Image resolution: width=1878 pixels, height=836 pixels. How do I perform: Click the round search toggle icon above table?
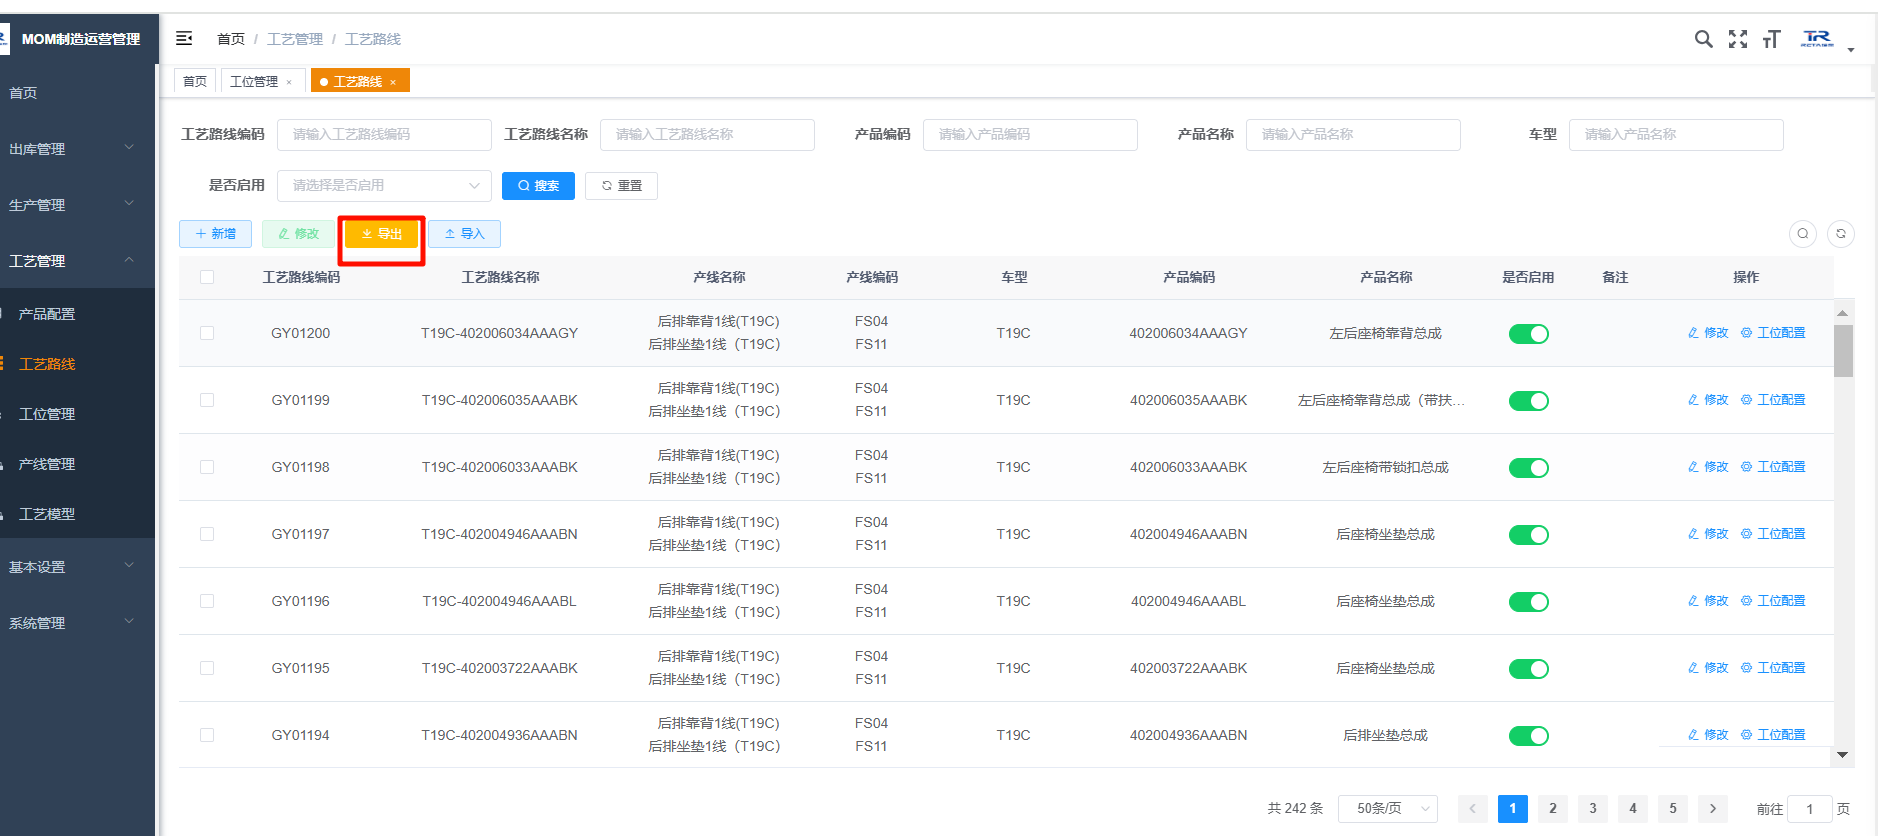pos(1803,234)
